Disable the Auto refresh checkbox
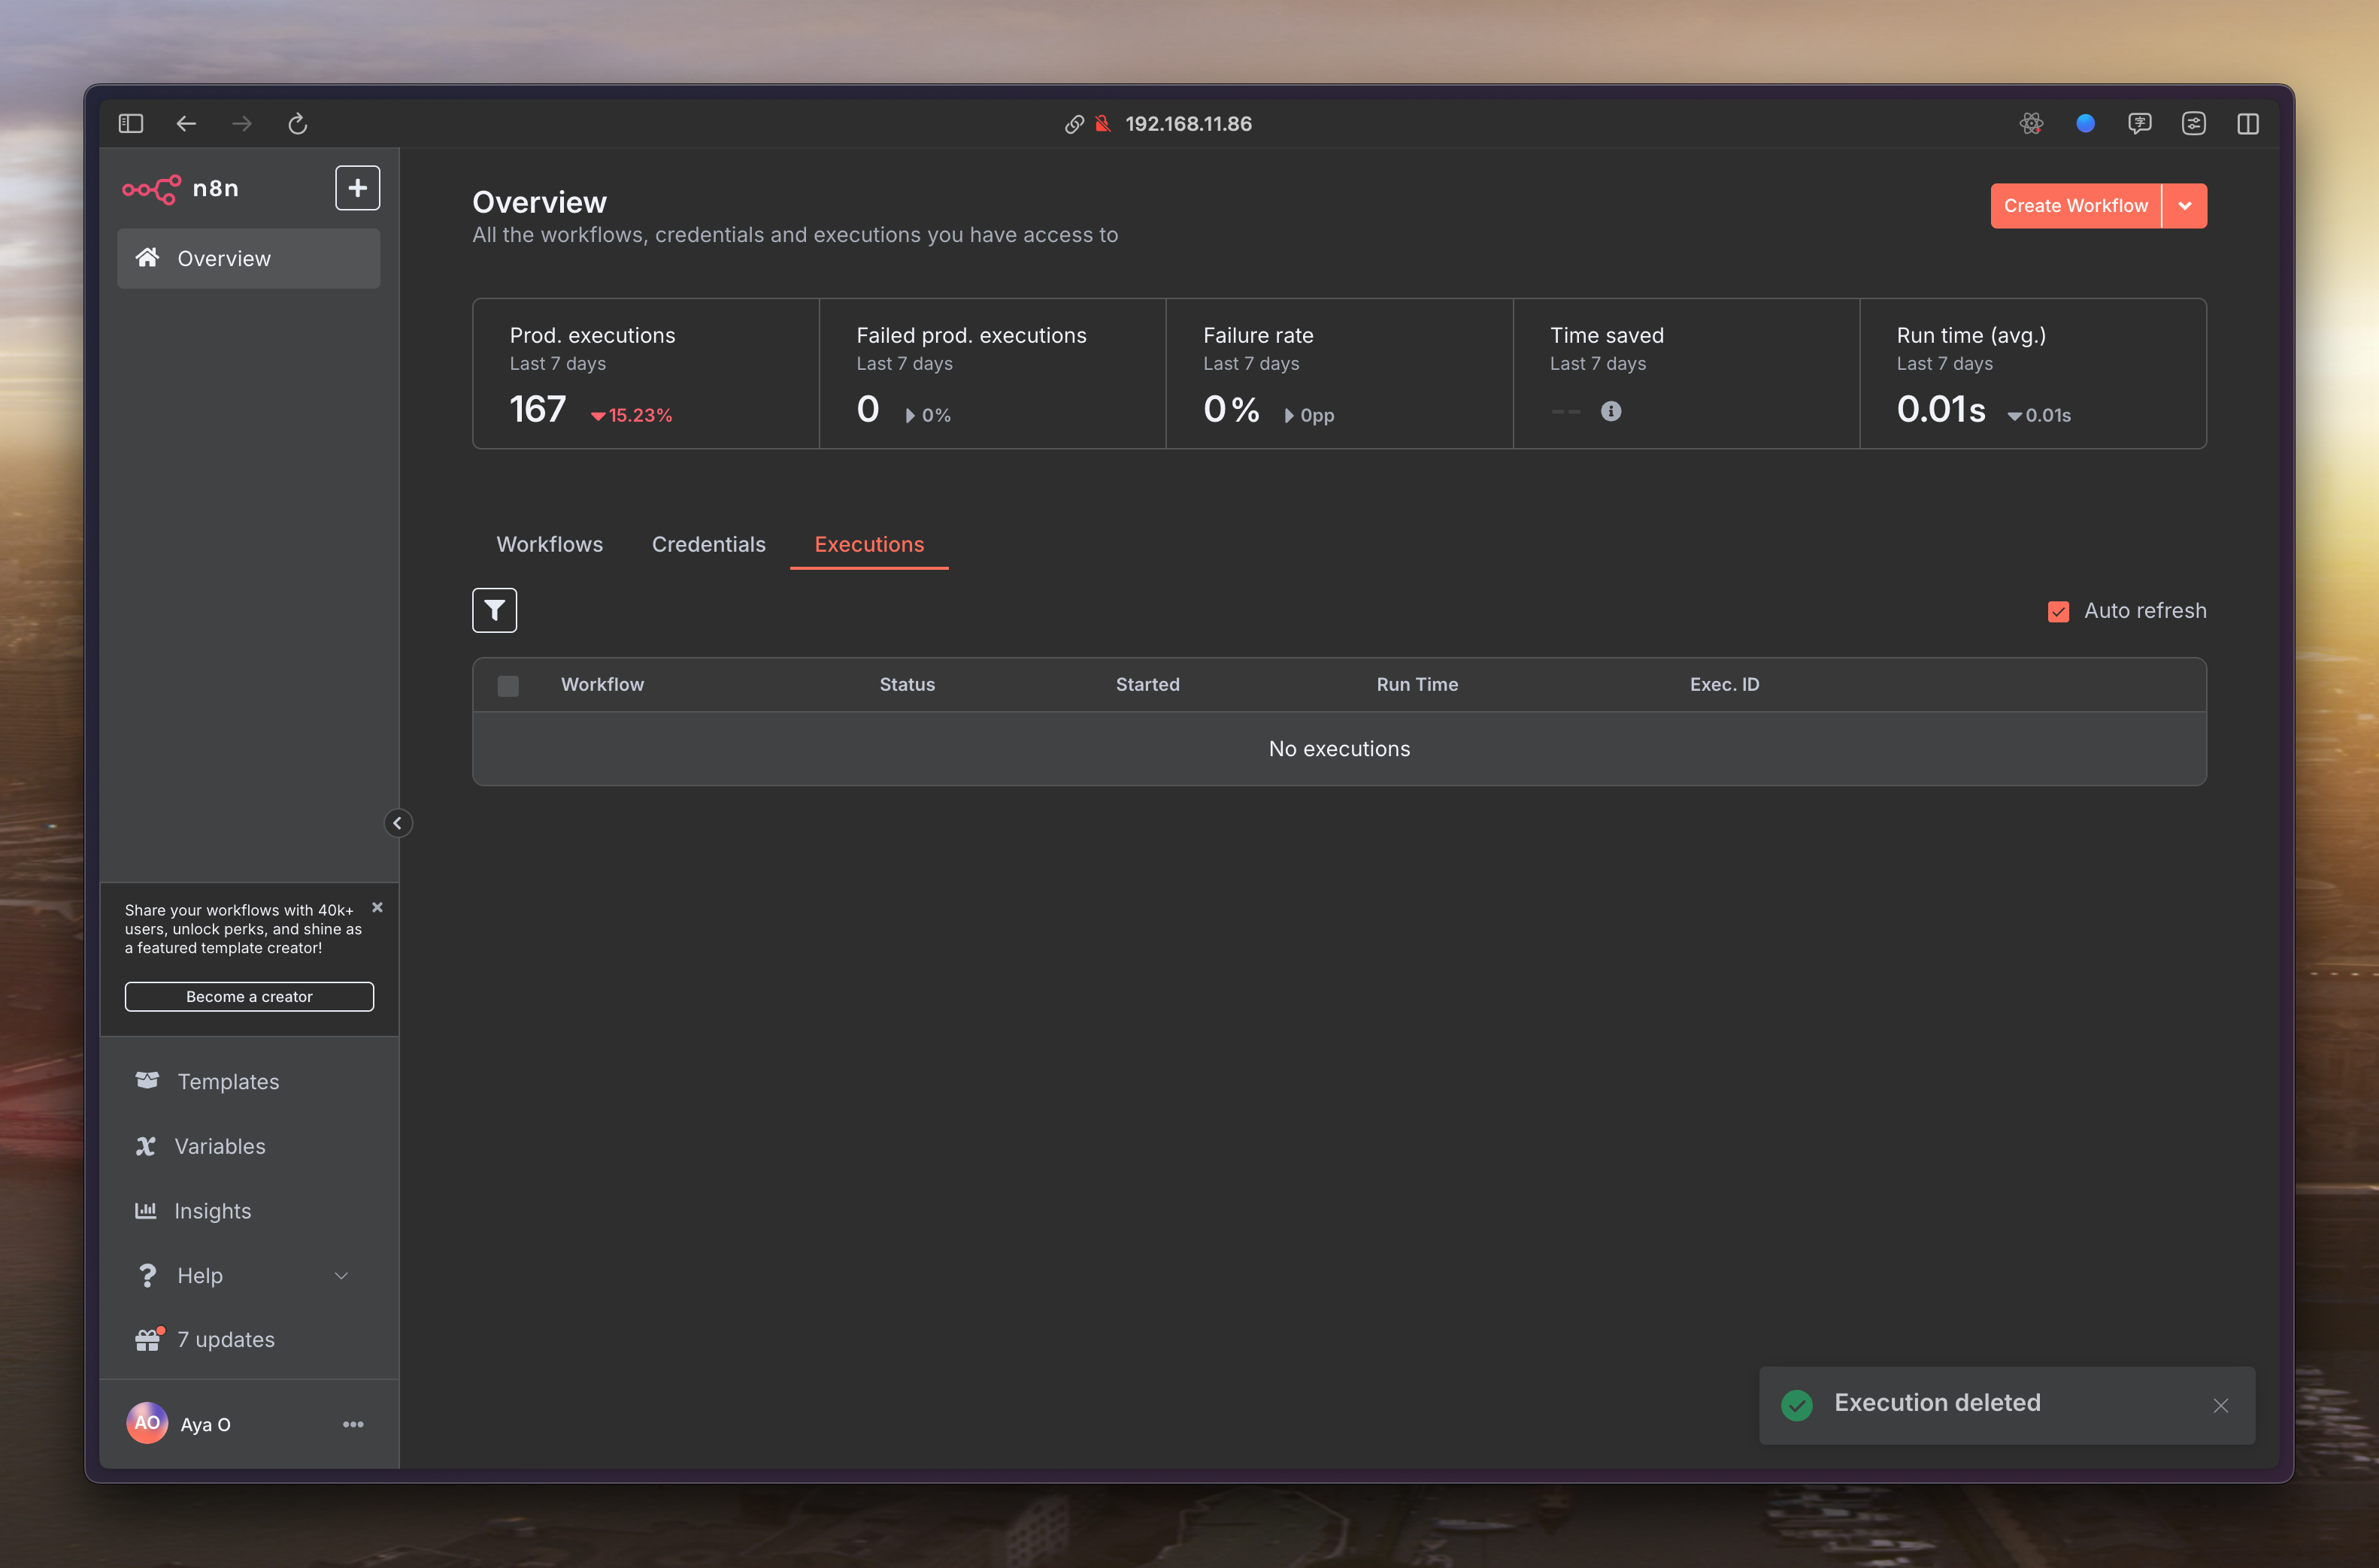The width and height of the screenshot is (2379, 1568). [2058, 611]
